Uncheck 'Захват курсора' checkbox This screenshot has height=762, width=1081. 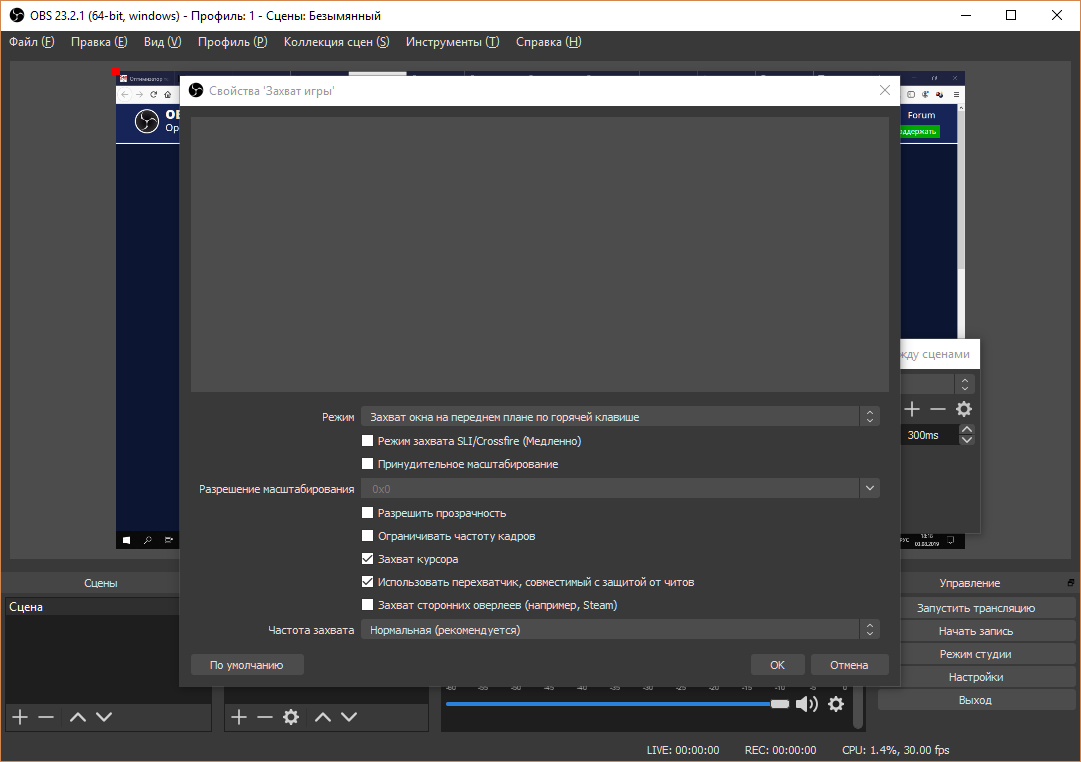tap(367, 559)
